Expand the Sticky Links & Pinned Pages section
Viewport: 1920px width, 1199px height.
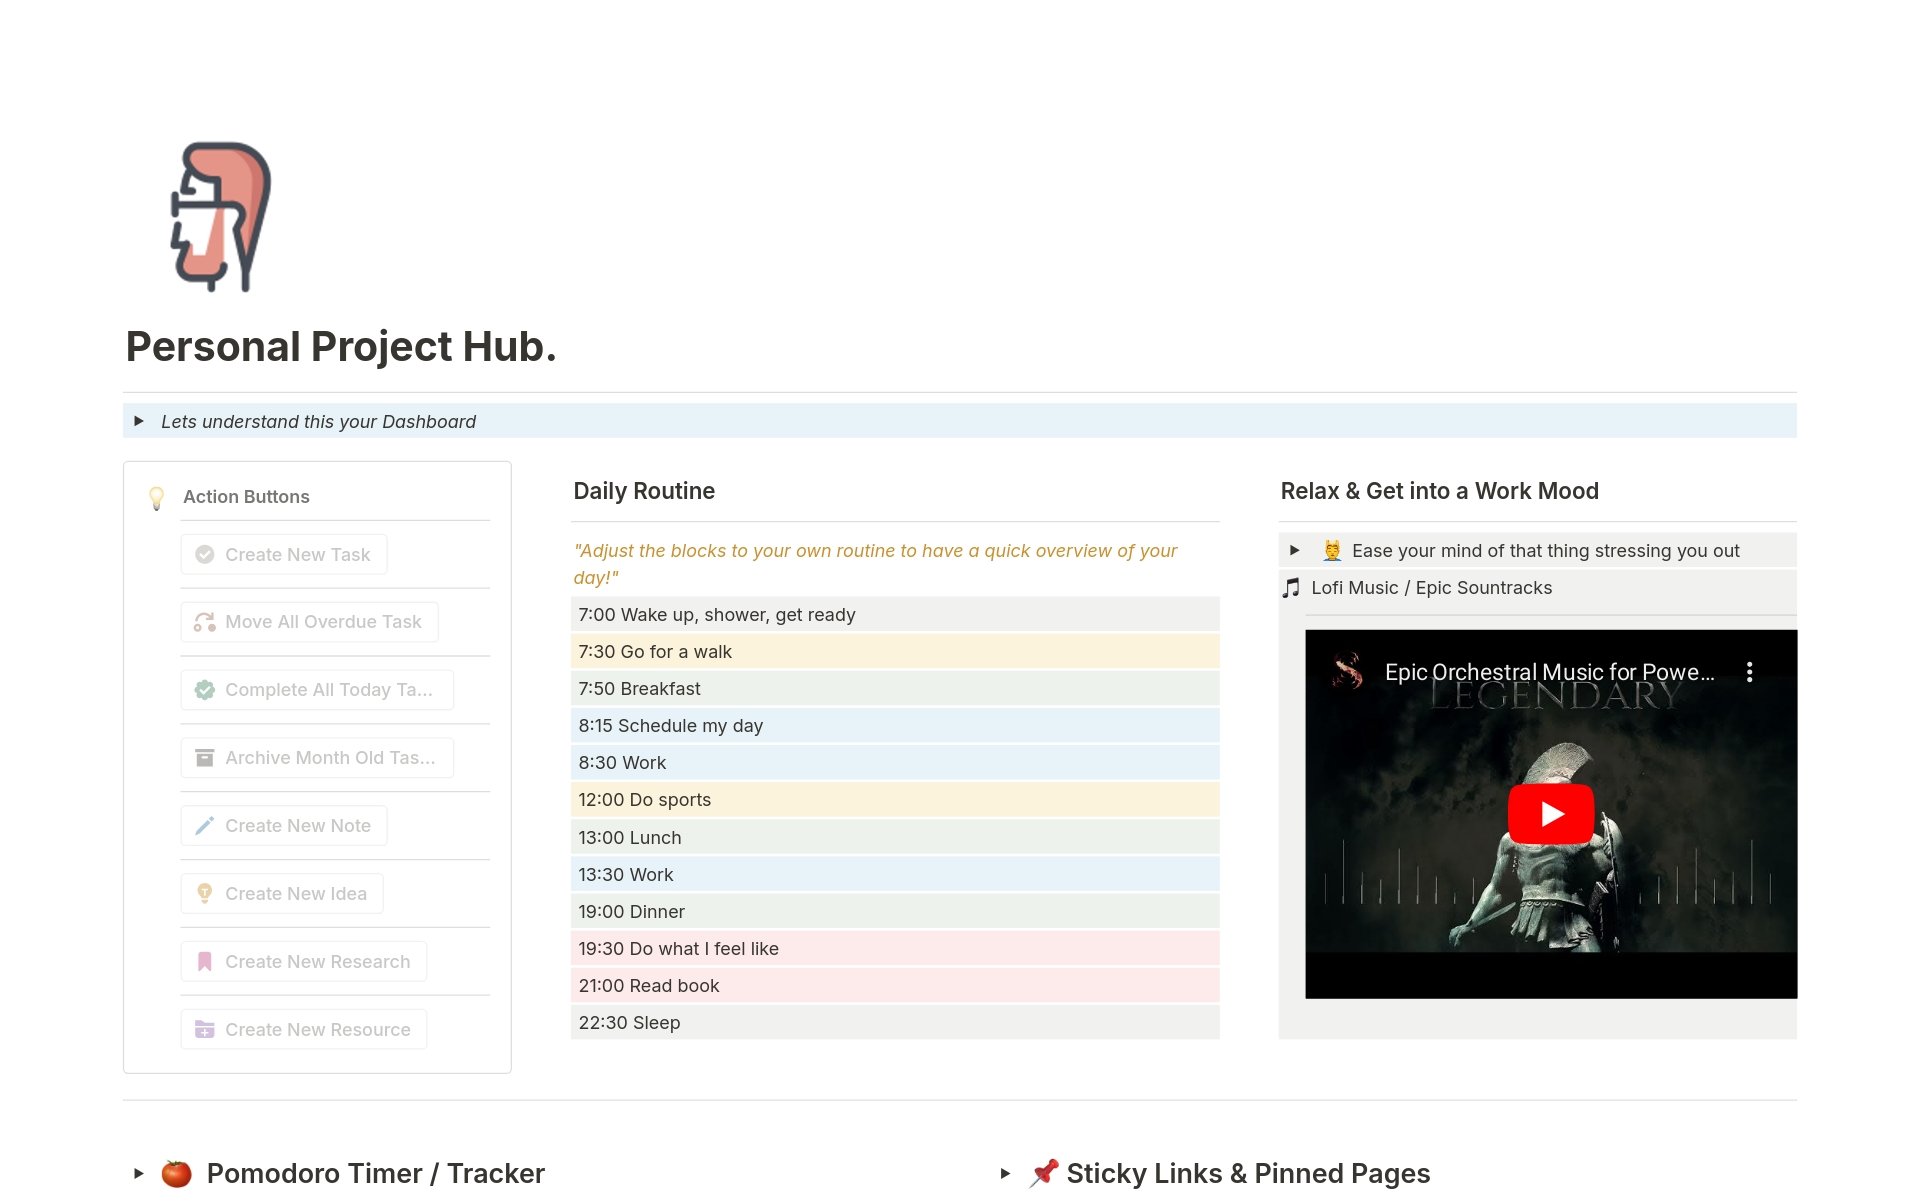[1005, 1173]
